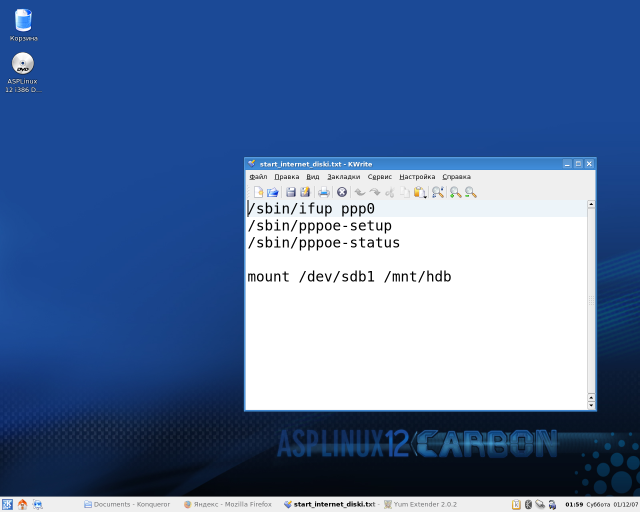
Task: Find previous with the rightmost magnifier
Action: click(x=470, y=192)
